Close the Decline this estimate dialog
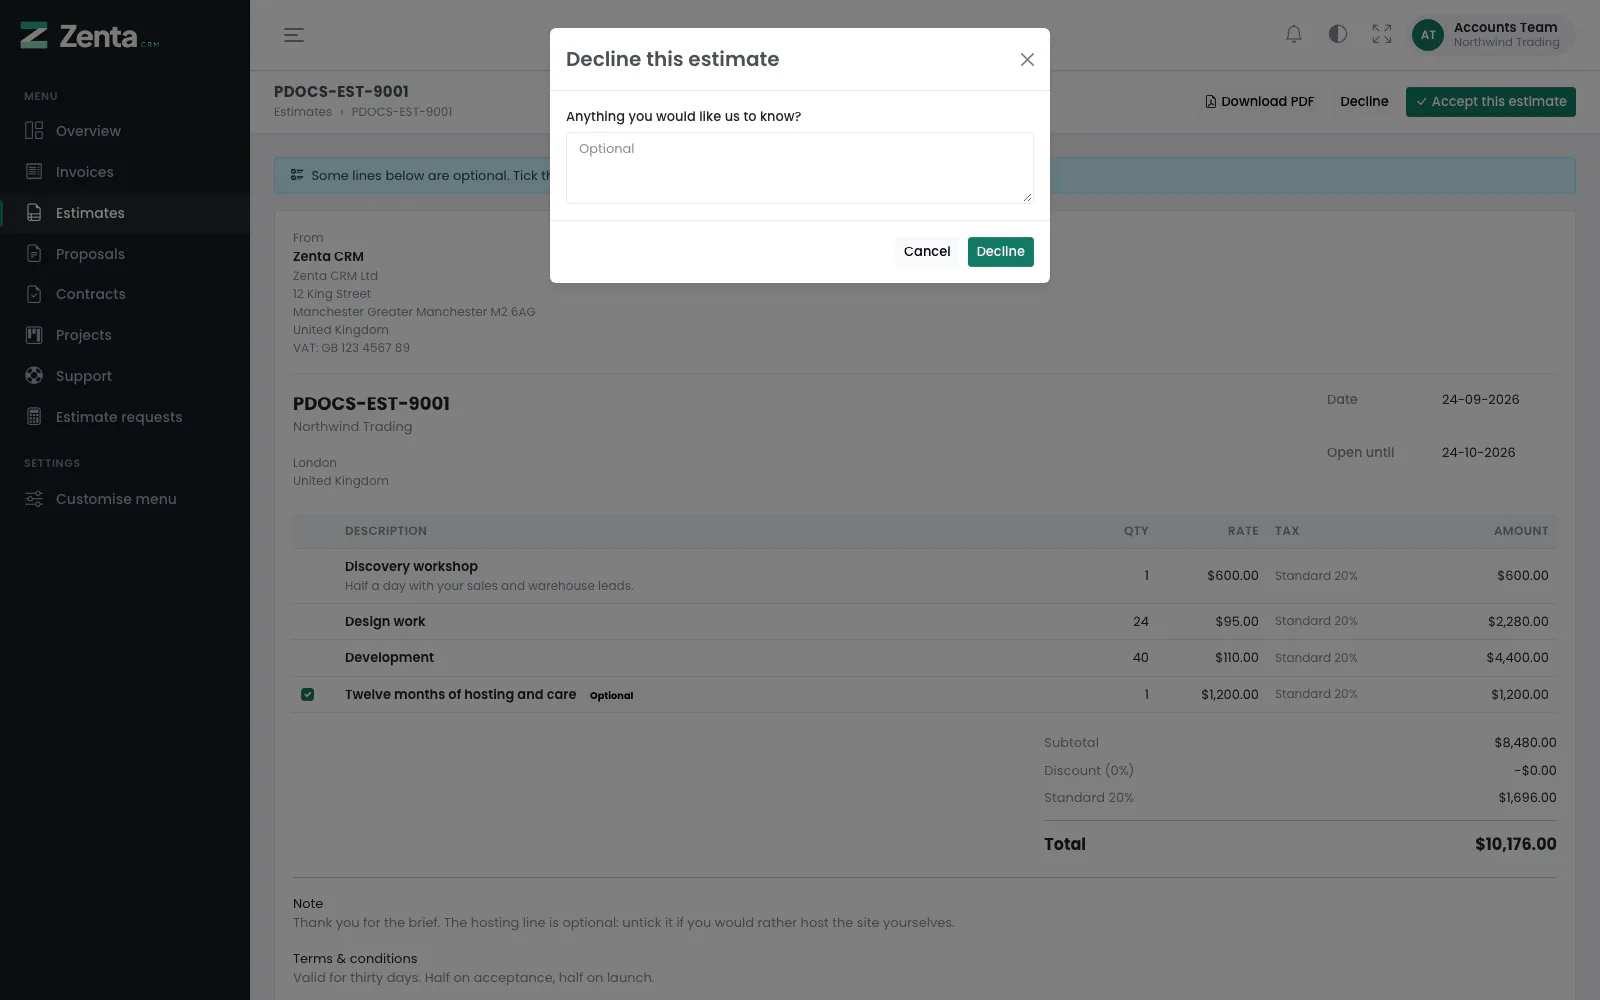The height and width of the screenshot is (1000, 1600). click(1027, 60)
